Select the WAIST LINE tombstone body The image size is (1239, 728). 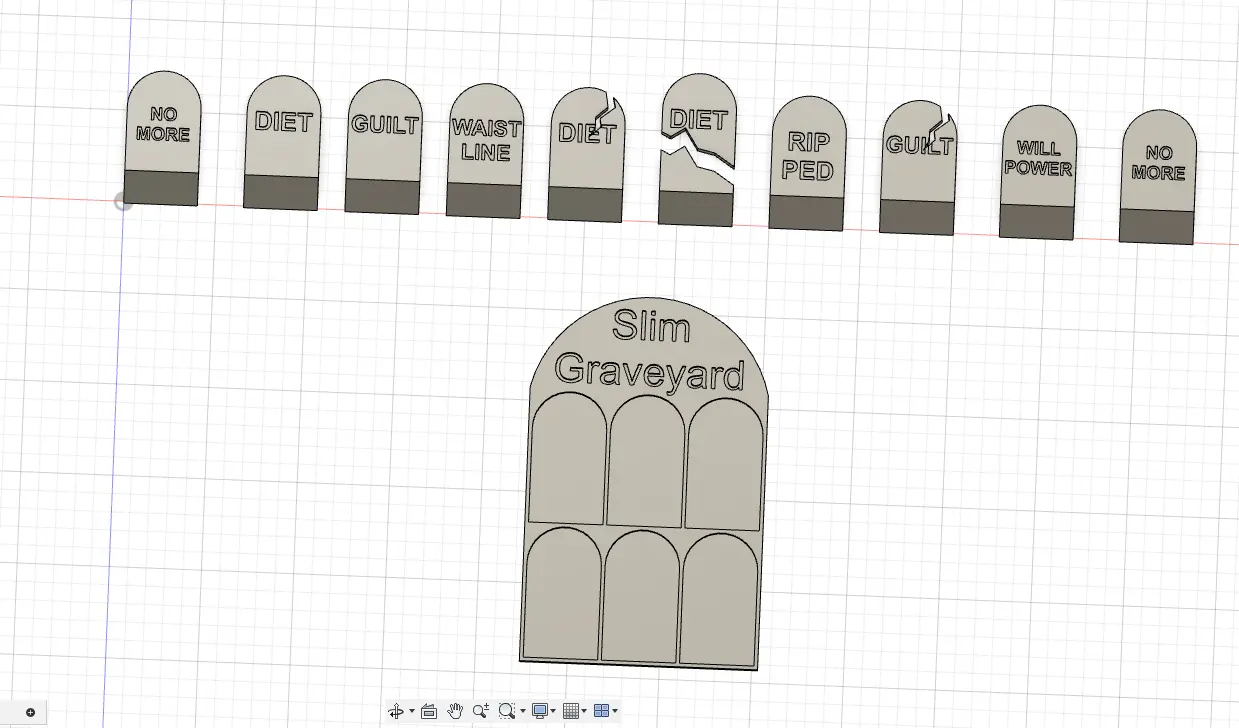(x=484, y=151)
